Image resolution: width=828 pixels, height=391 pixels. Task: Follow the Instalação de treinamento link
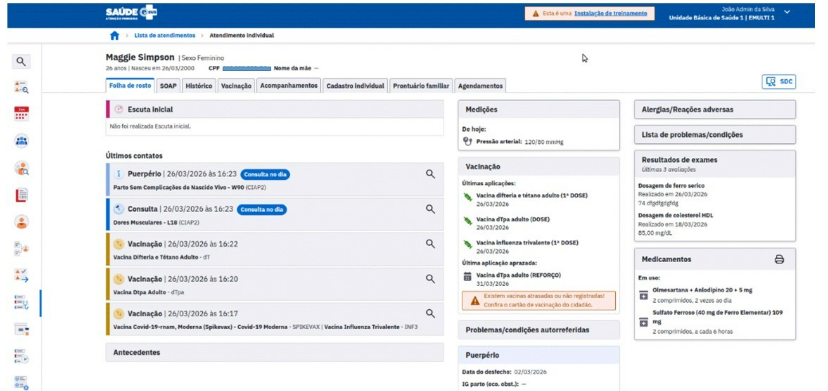click(610, 14)
